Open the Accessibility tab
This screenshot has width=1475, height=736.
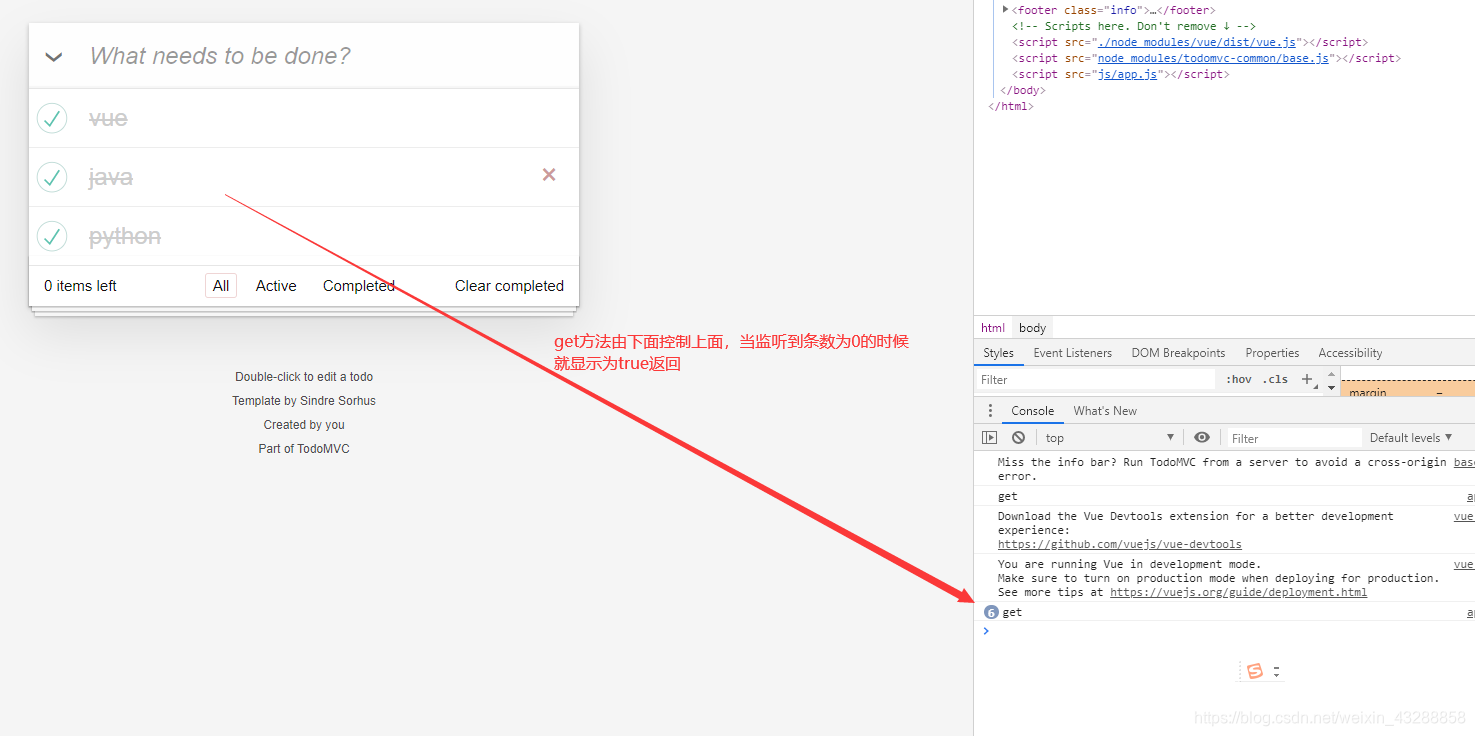click(1350, 353)
